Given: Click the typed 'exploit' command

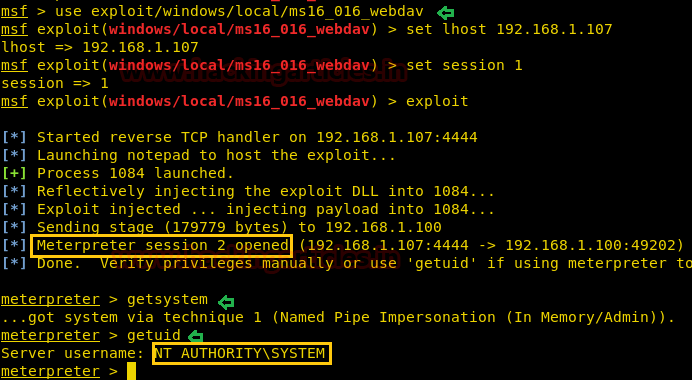Looking at the screenshot, I should point(437,102).
